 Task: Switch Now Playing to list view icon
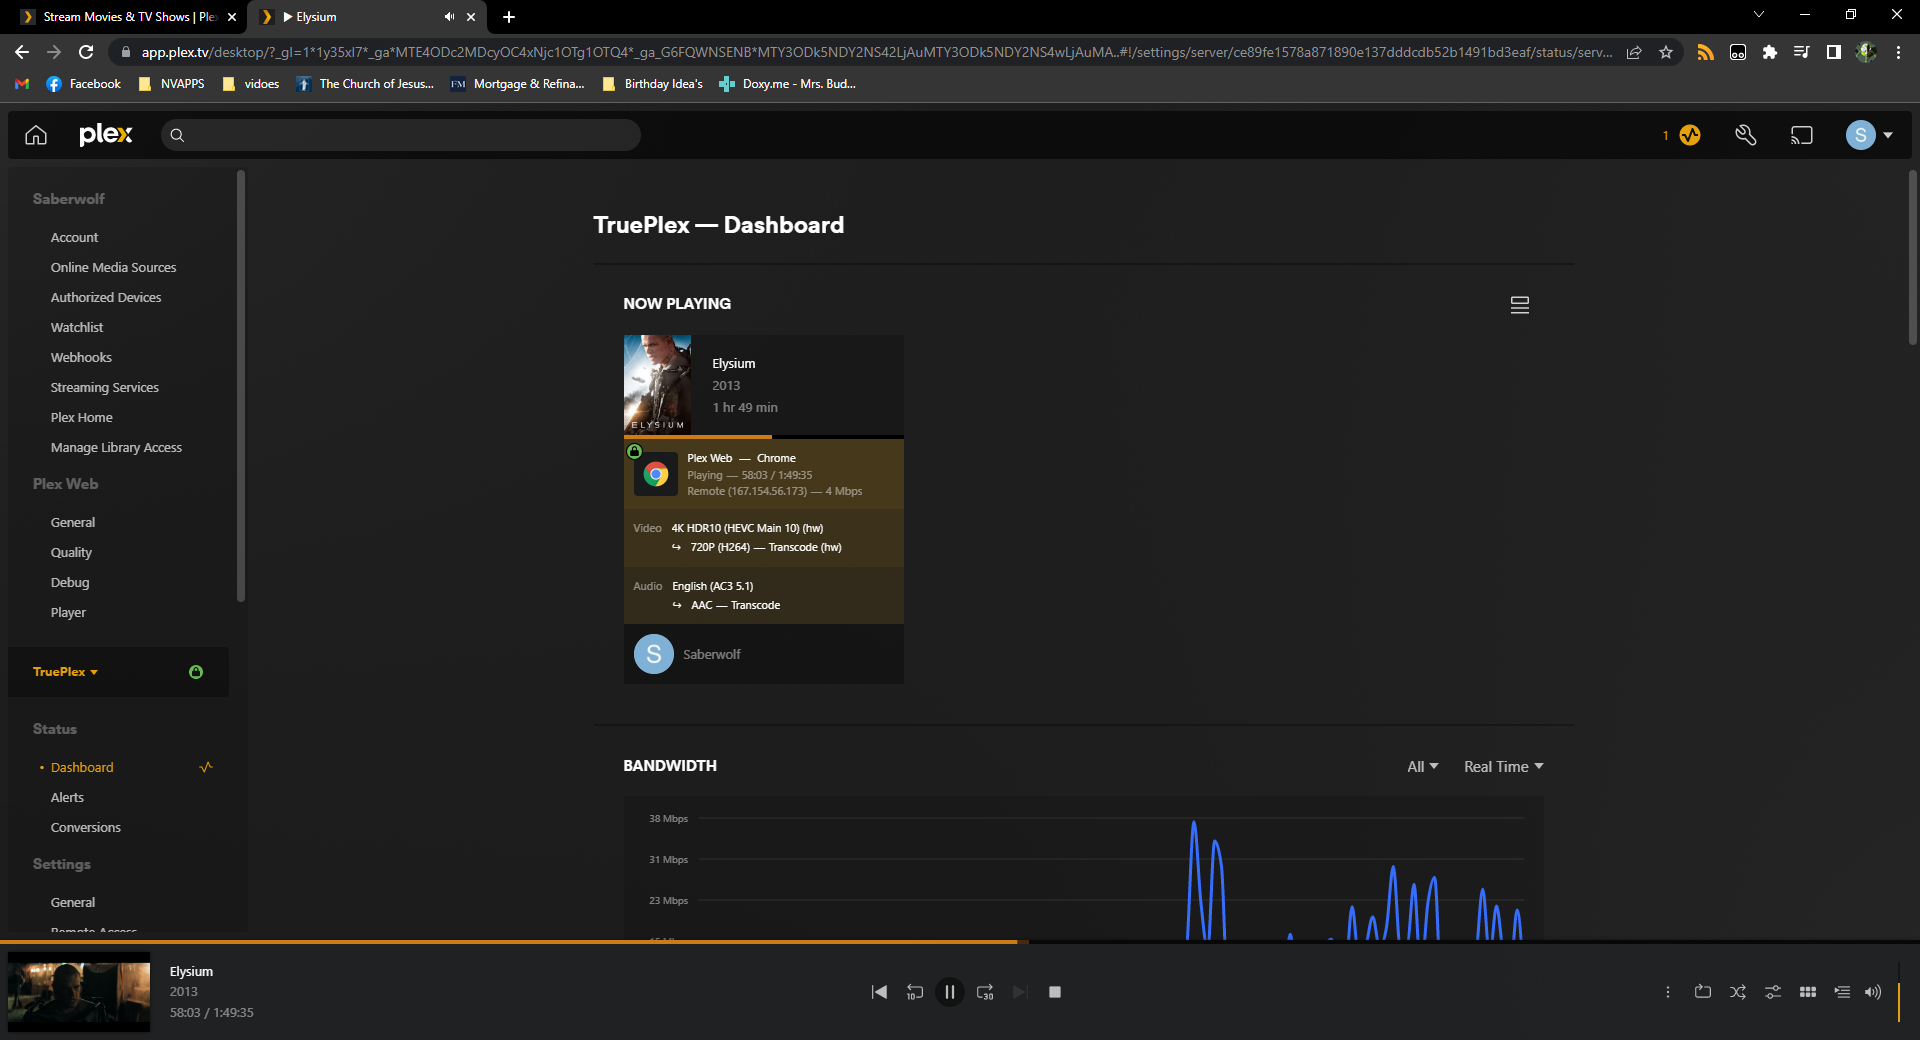coord(1520,305)
